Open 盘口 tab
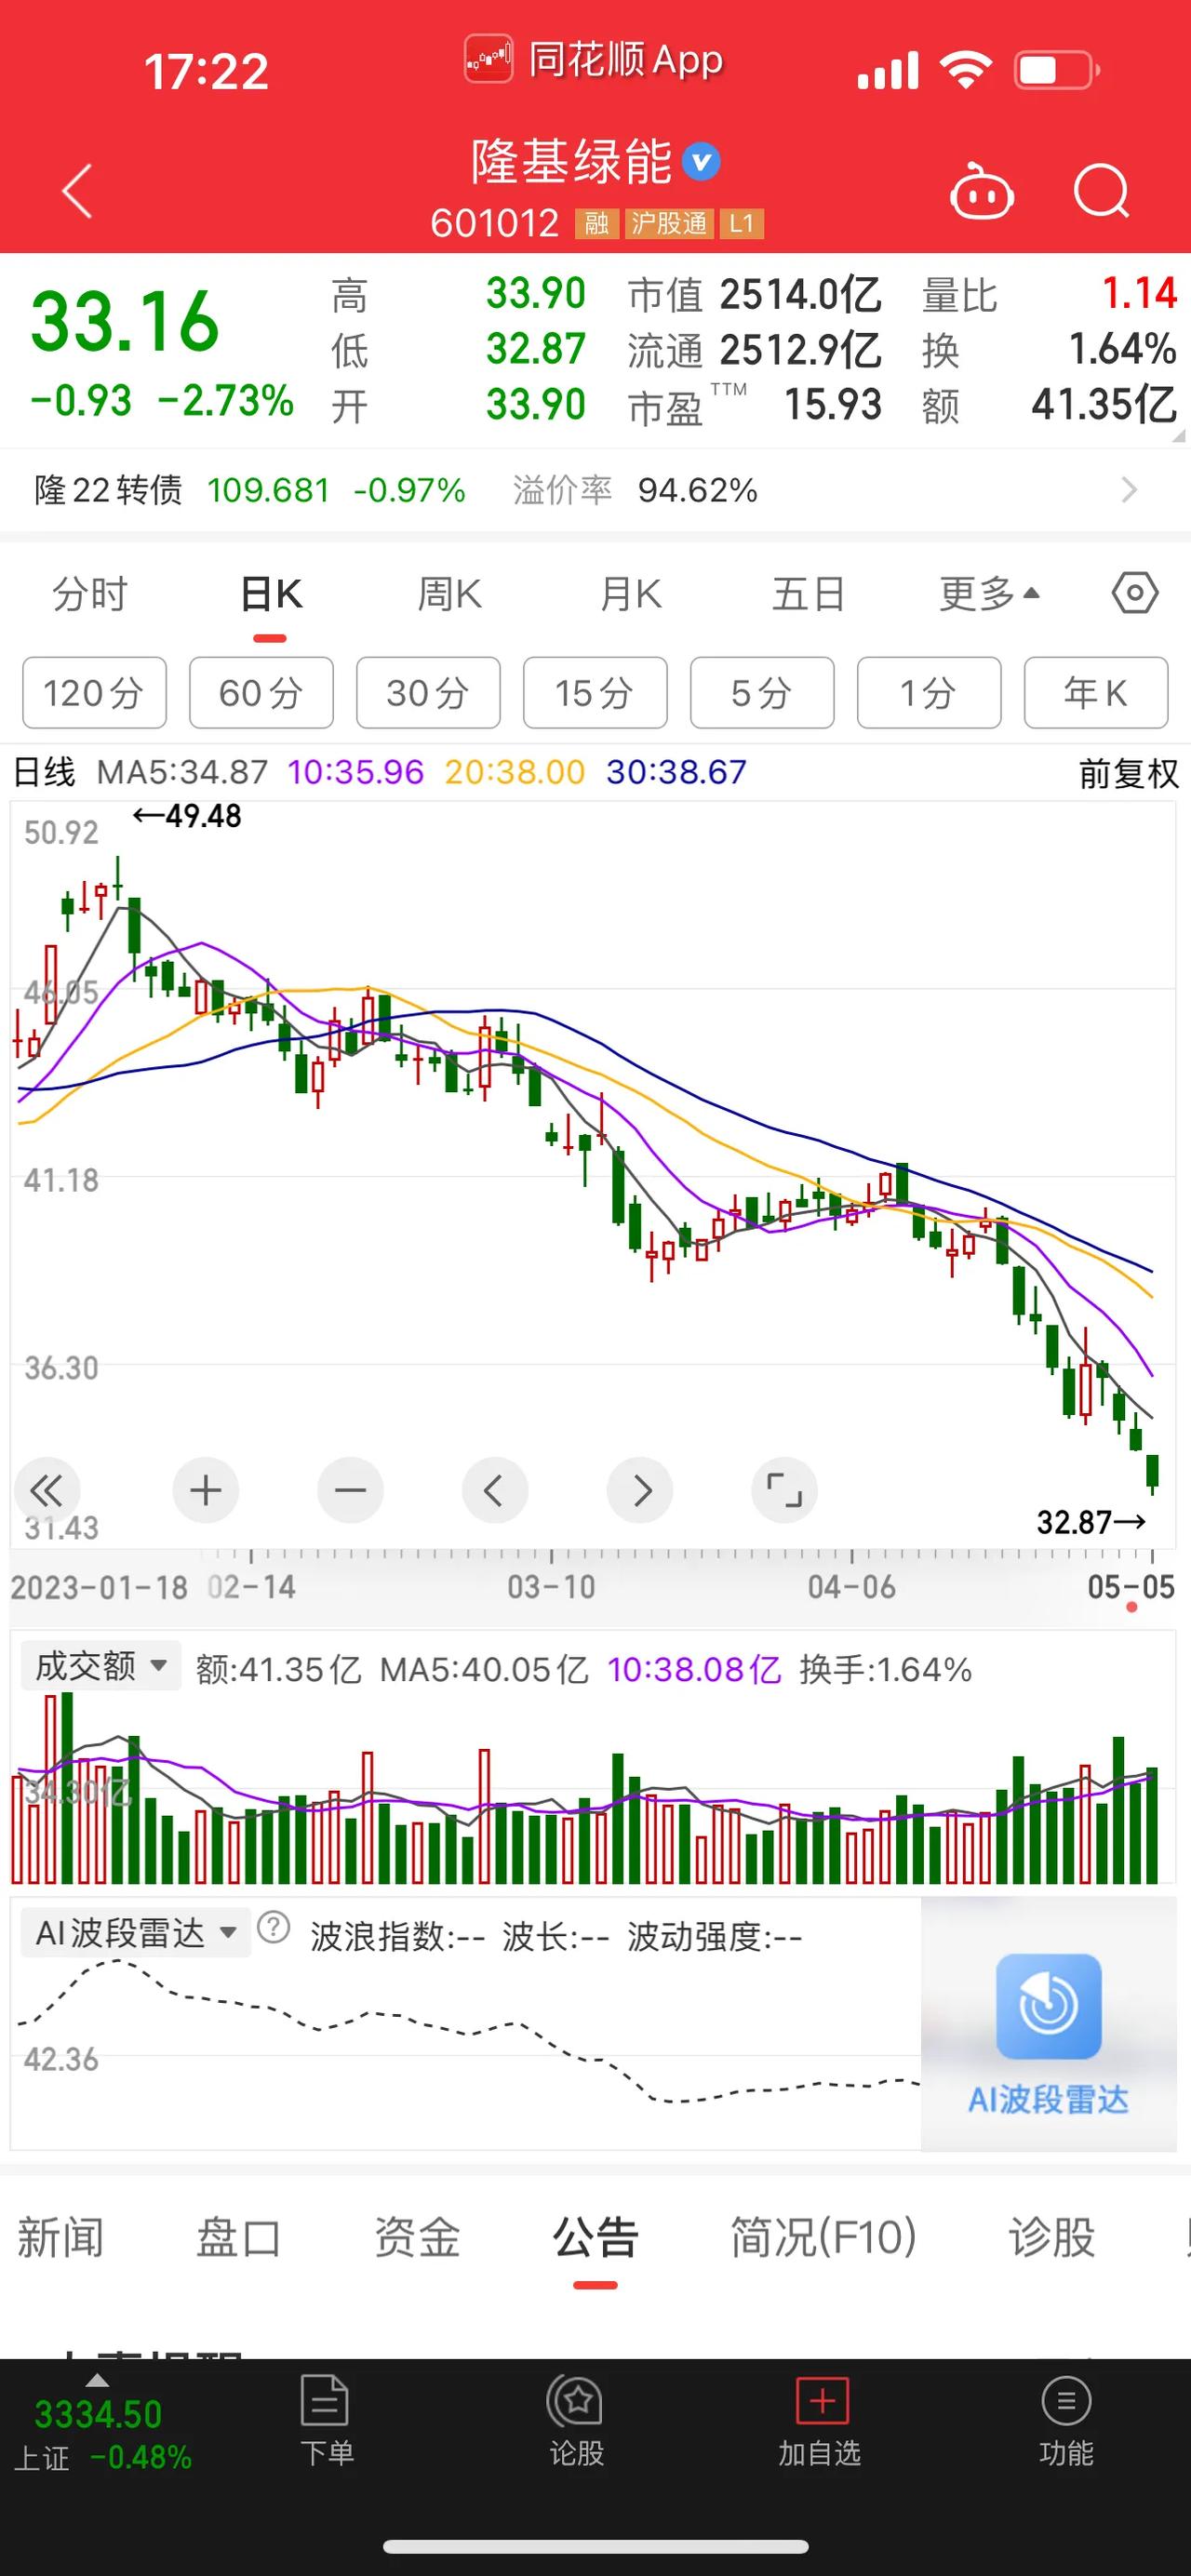This screenshot has width=1191, height=2576. (238, 2236)
